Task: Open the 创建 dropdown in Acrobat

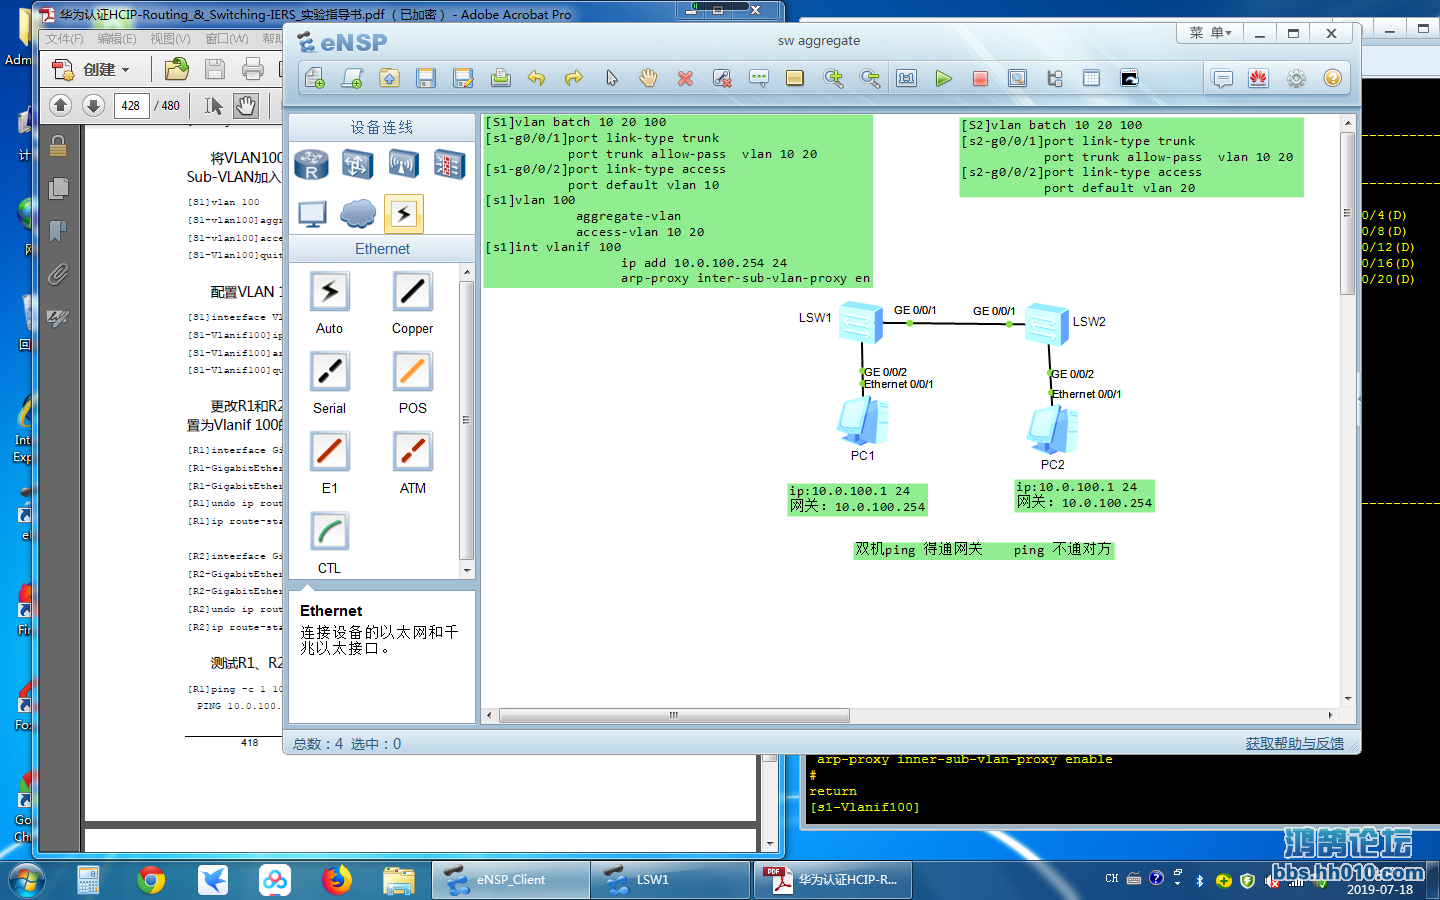Action: point(91,70)
